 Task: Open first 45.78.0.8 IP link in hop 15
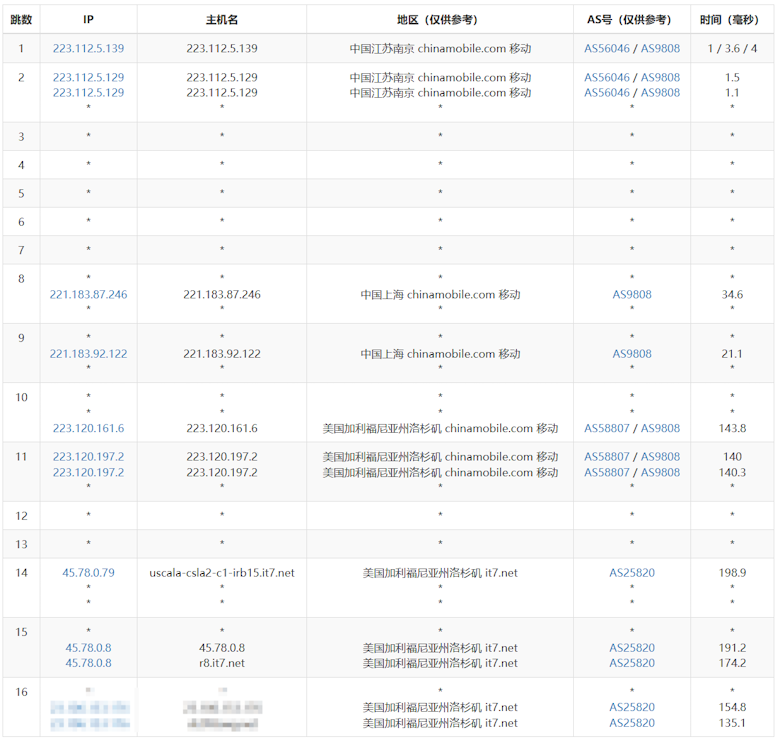[89, 648]
